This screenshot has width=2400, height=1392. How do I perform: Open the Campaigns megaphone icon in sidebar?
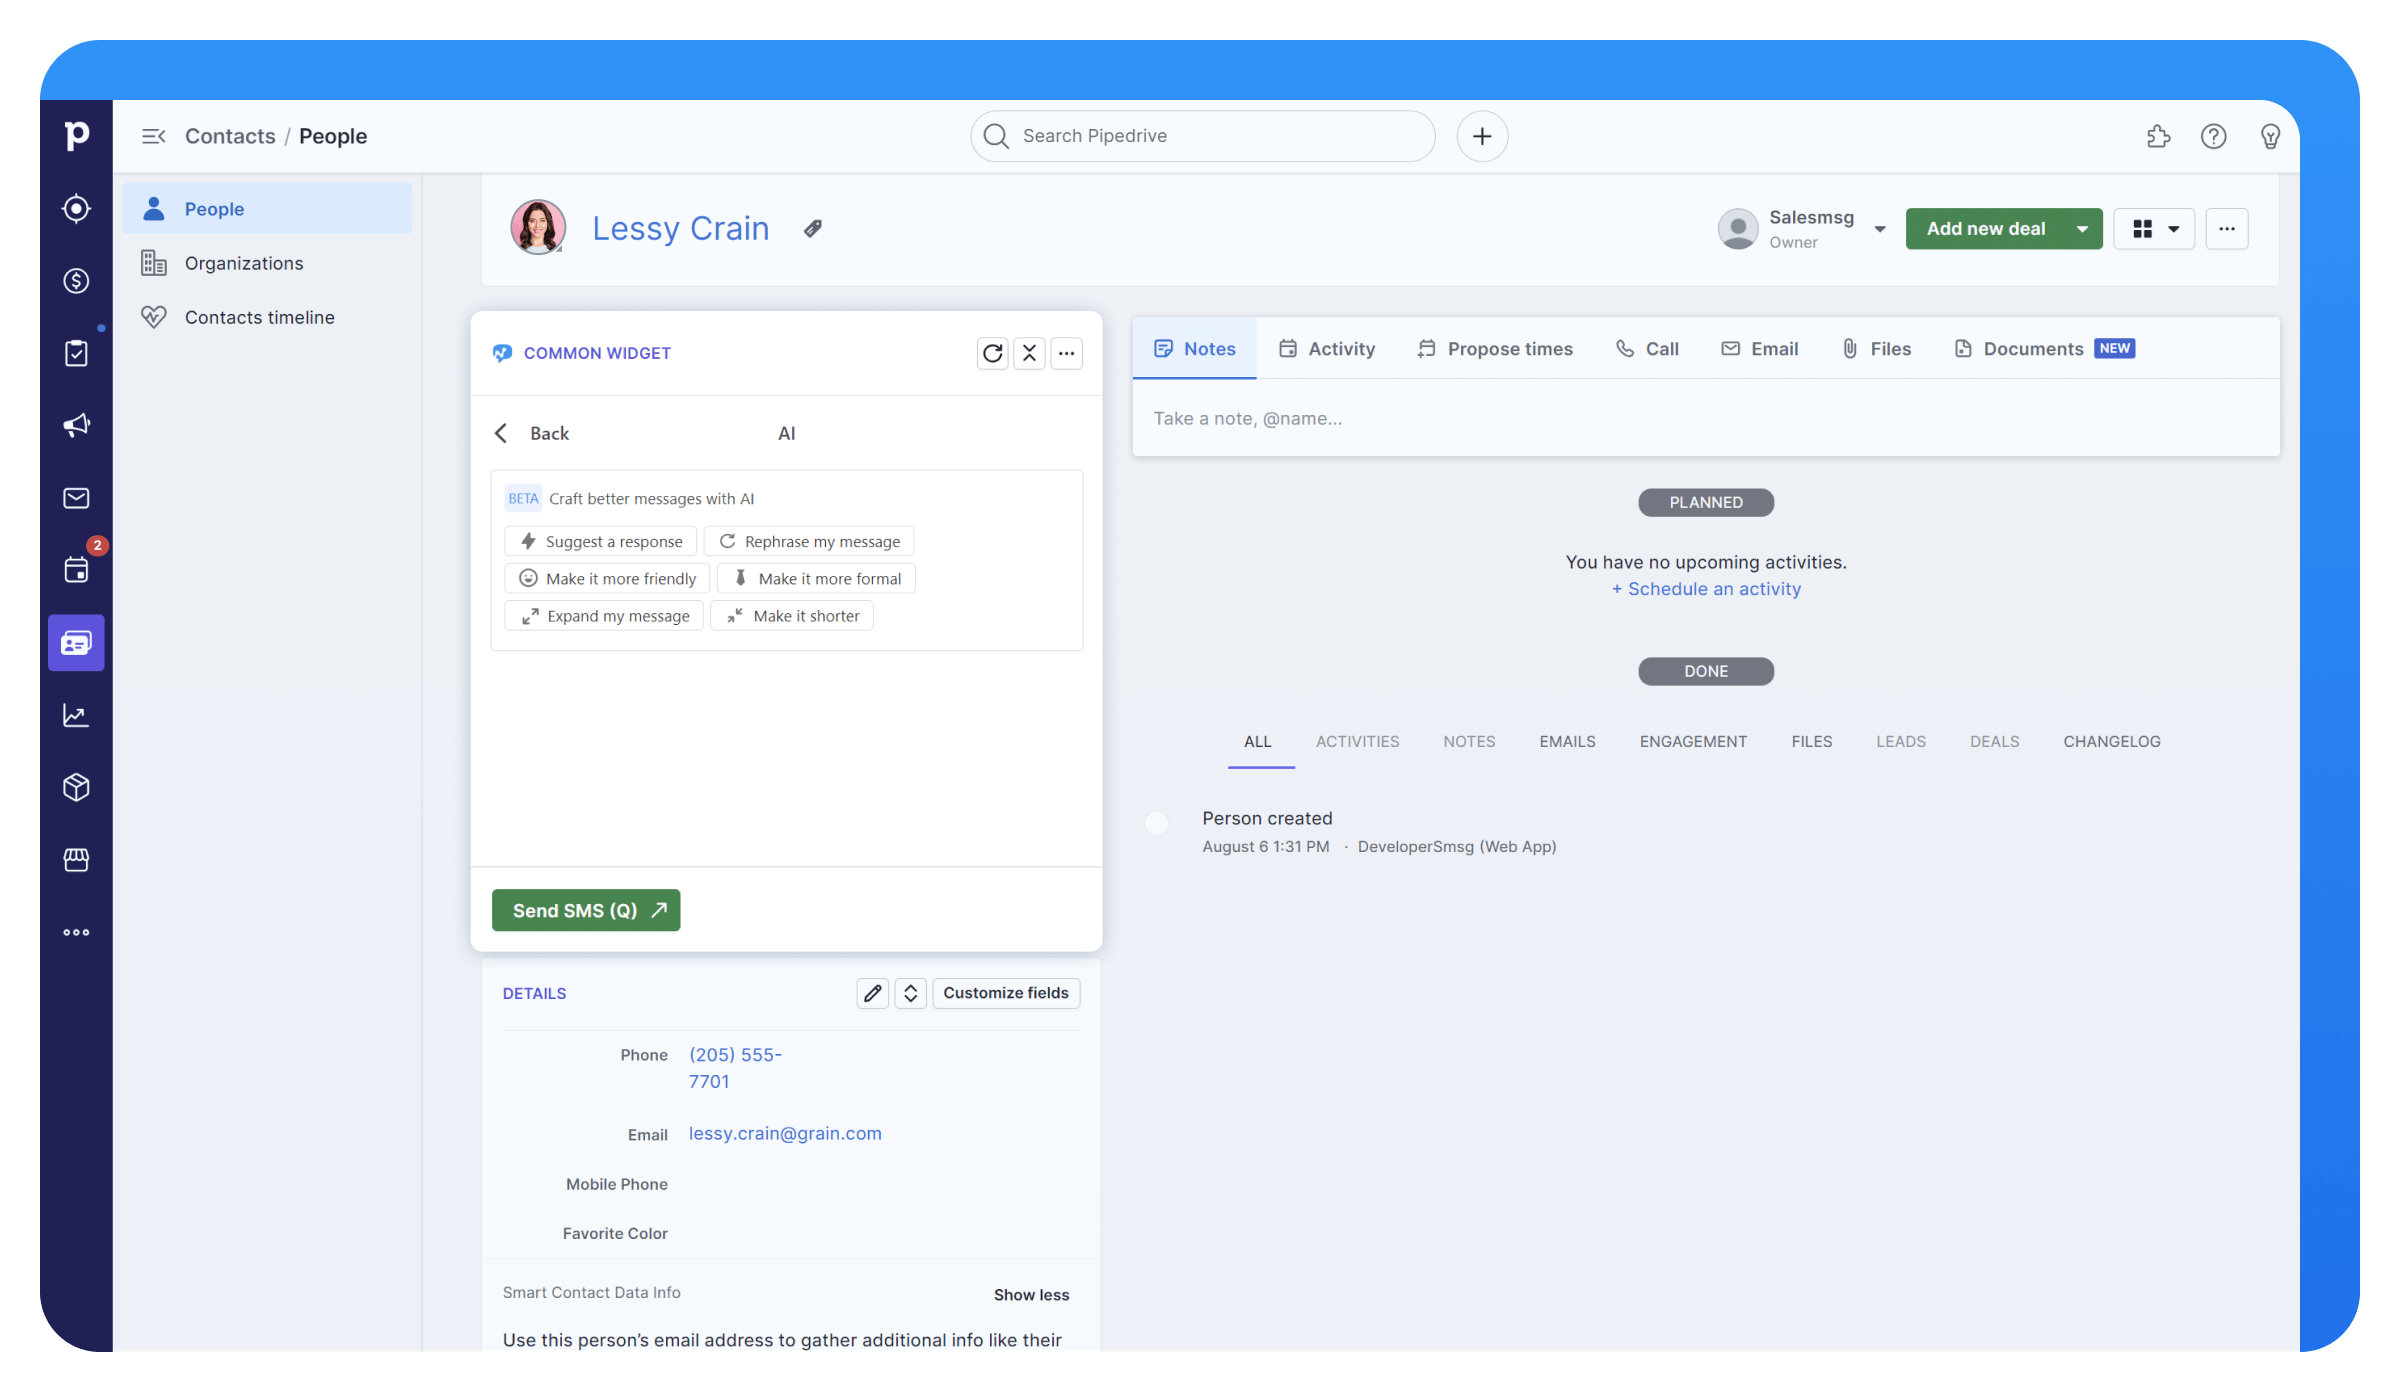pos(76,425)
